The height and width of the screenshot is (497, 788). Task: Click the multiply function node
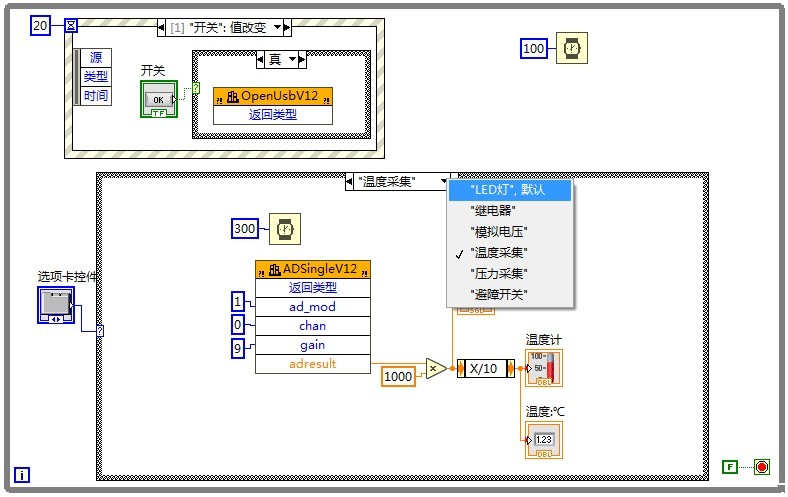coord(436,368)
